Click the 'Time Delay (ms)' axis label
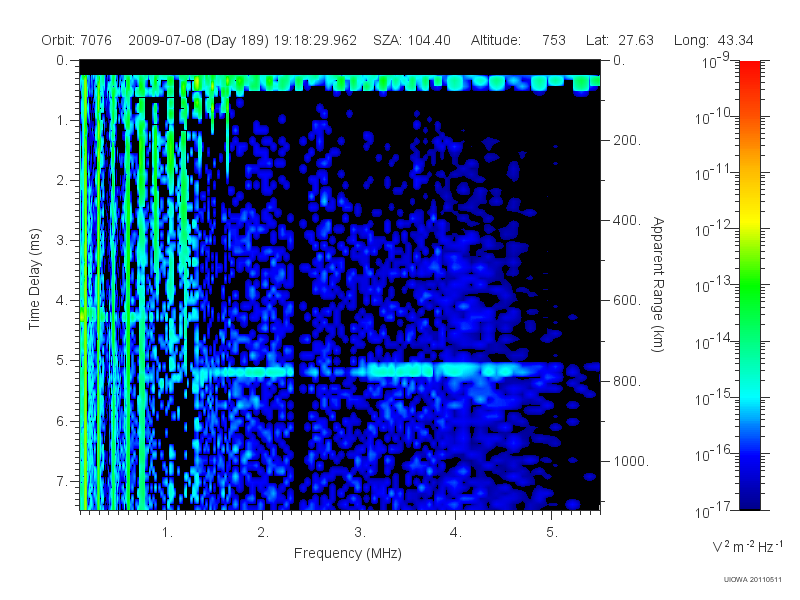This screenshot has height=600, width=800. coord(34,279)
